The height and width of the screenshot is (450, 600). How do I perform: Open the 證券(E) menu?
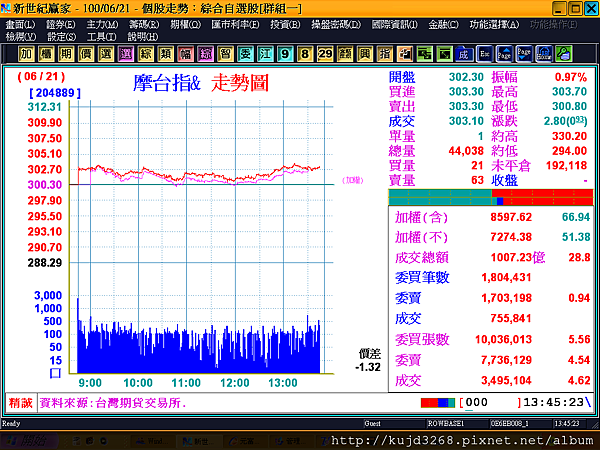click(60, 25)
